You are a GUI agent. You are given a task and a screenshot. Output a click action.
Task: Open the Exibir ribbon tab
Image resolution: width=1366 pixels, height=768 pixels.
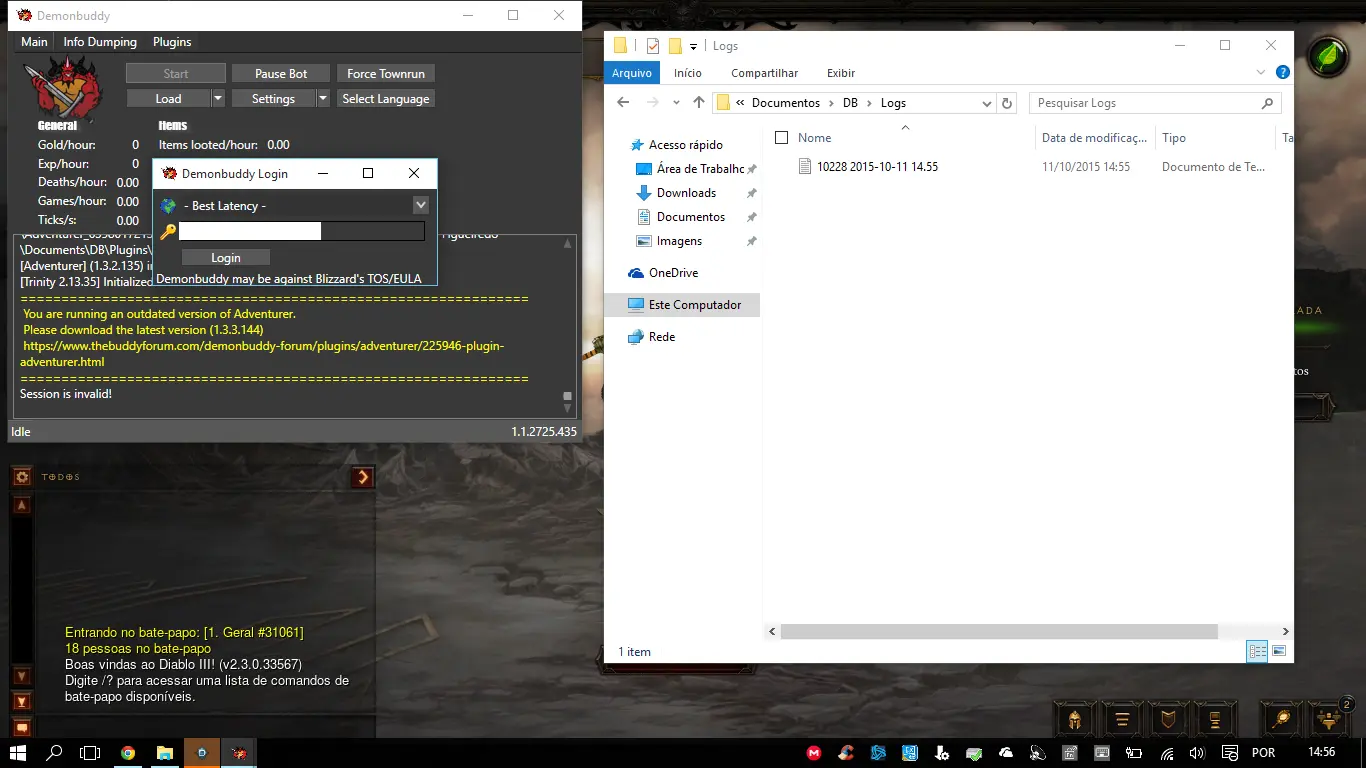(840, 73)
